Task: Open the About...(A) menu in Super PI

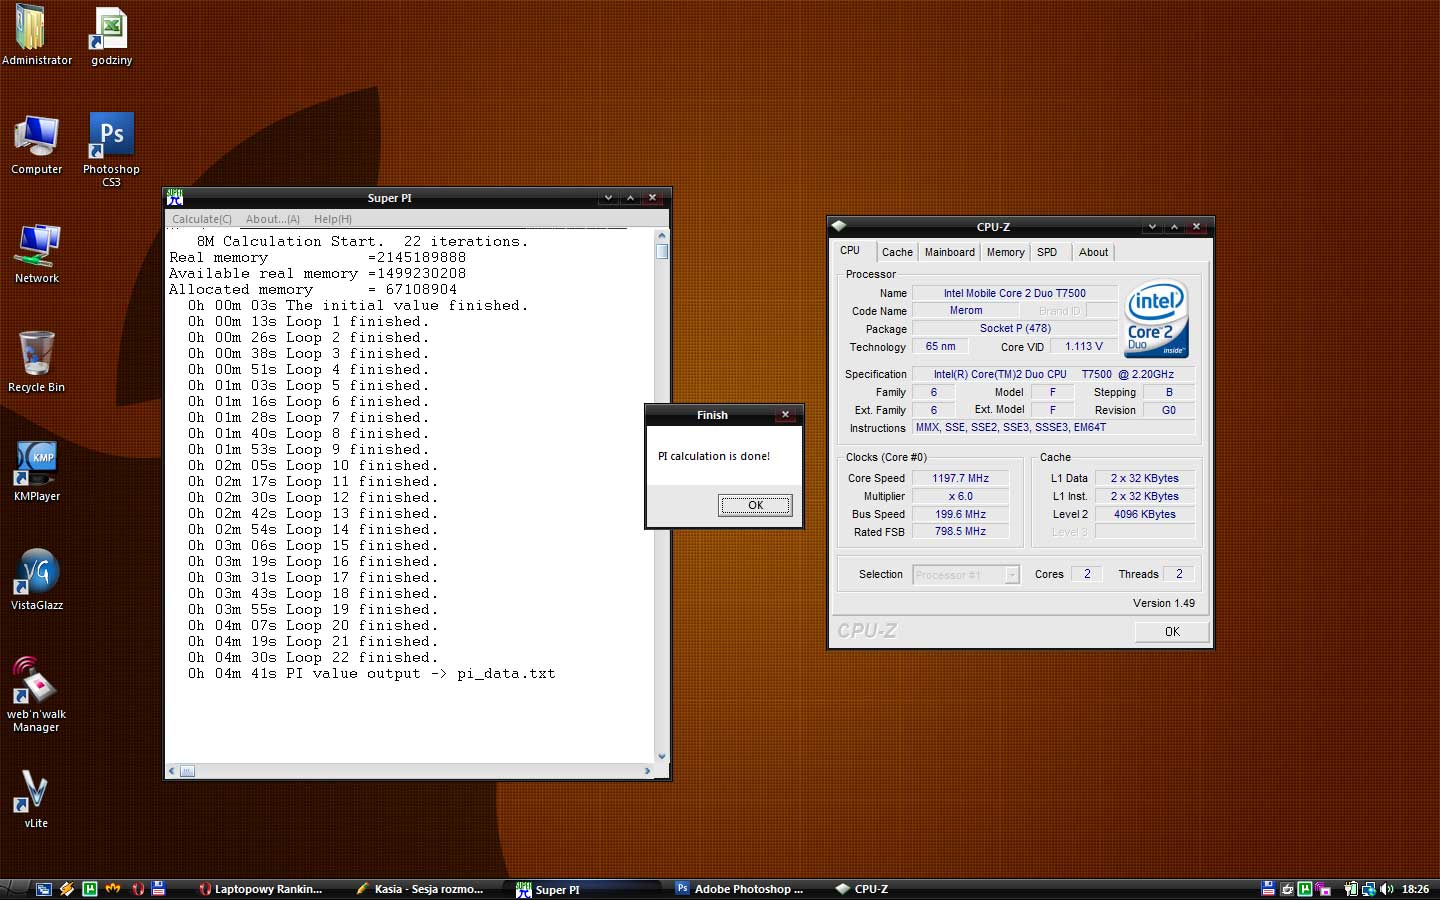Action: 273,219
